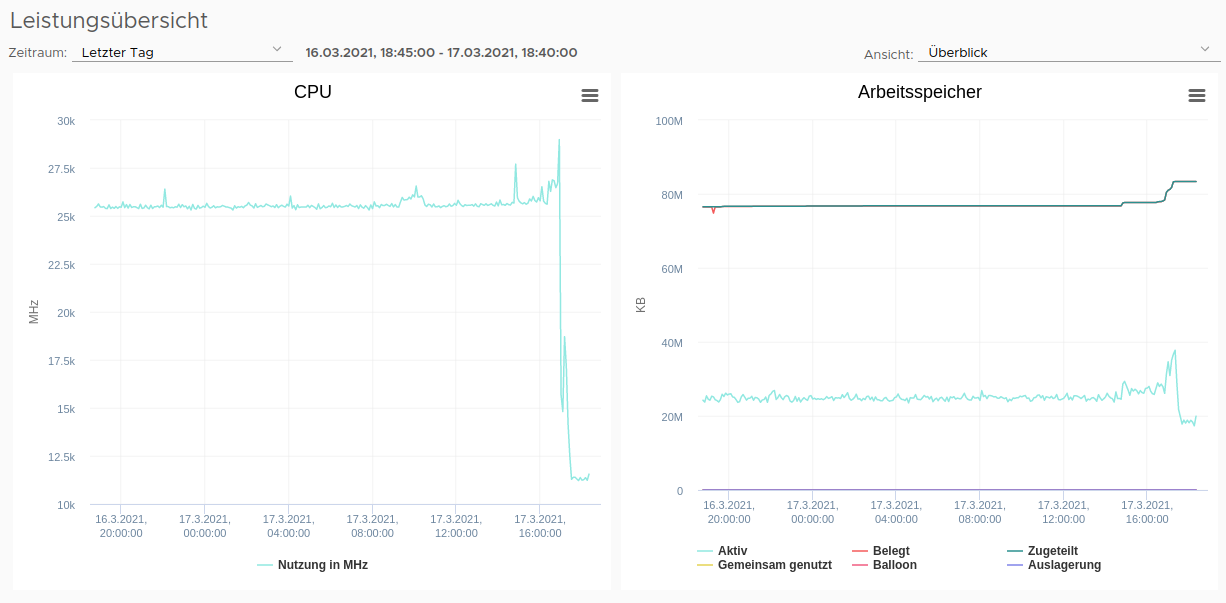This screenshot has height=603, width=1226.
Task: Click the Leistungsübersicht page heading
Action: pyautogui.click(x=109, y=20)
